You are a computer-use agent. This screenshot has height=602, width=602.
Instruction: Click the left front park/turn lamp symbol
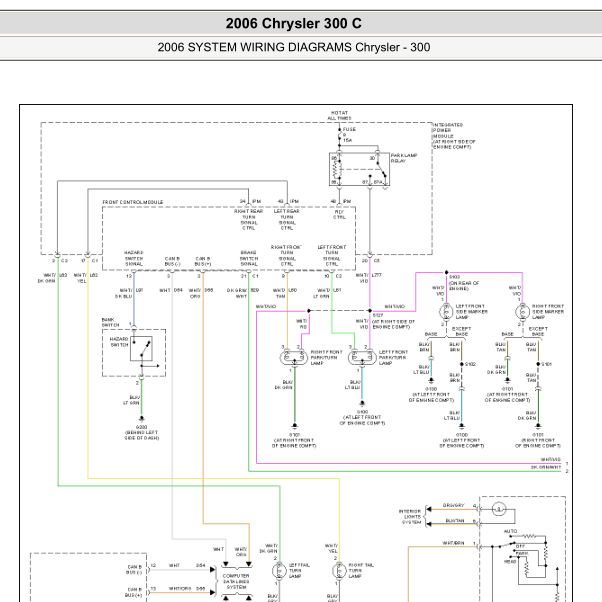362,357
